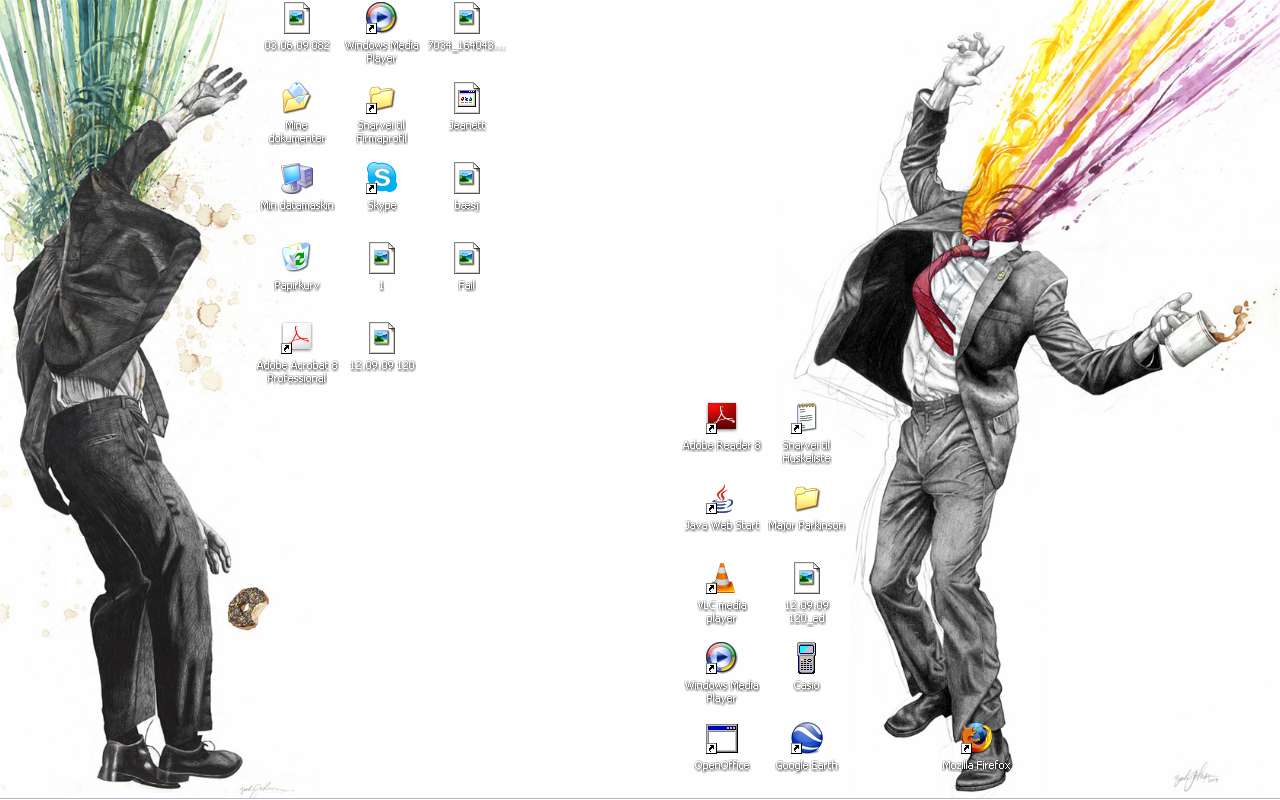Select the Google Earth shortcut
1280x800 pixels.
tap(806, 738)
